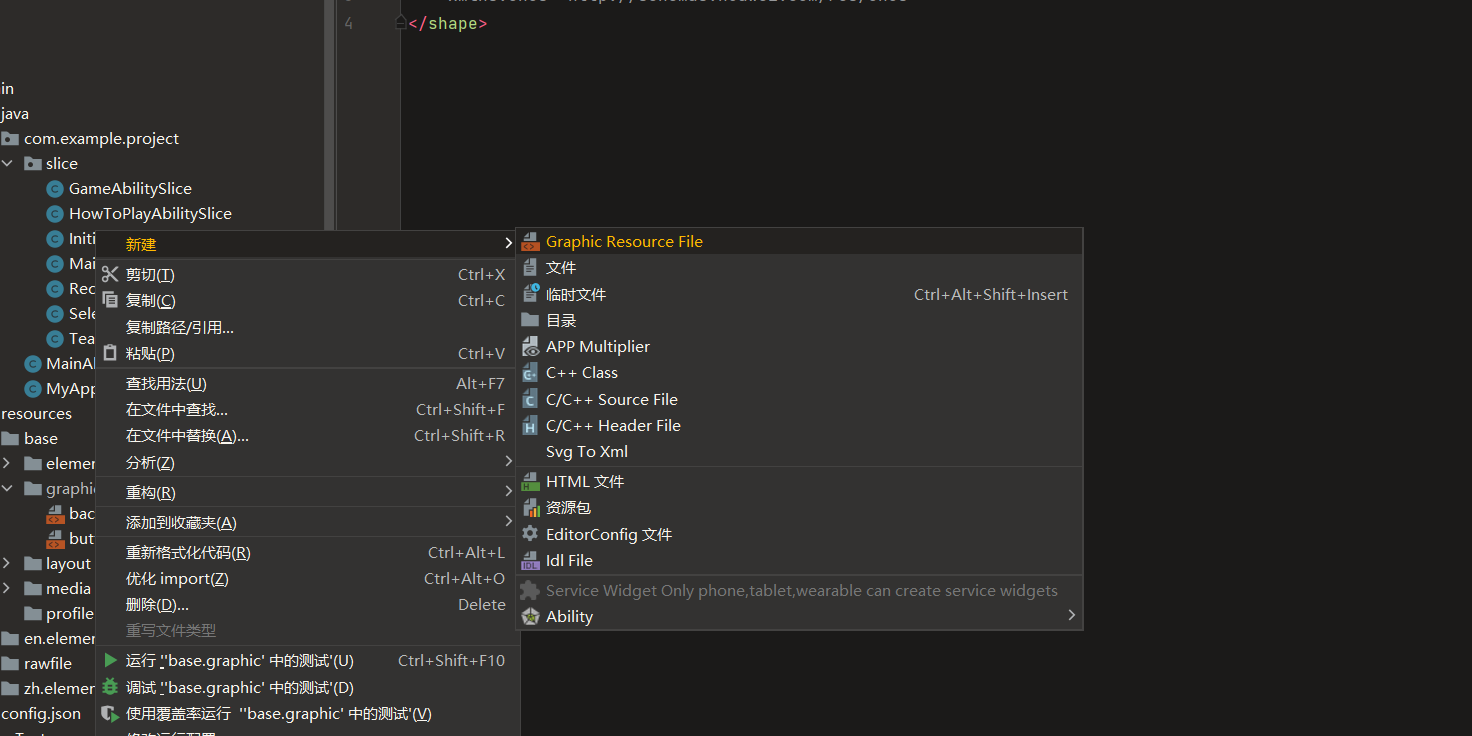
Task: Click the HTML 文件 icon
Action: click(x=530, y=482)
